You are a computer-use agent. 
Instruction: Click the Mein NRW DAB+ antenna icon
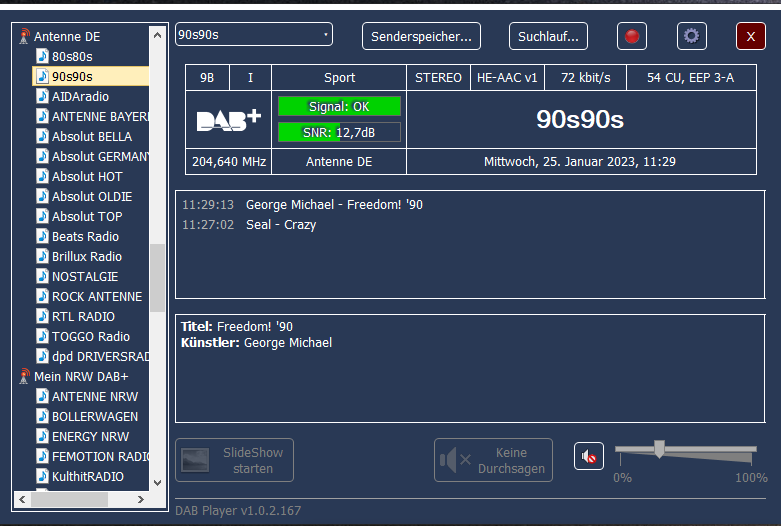[25, 376]
